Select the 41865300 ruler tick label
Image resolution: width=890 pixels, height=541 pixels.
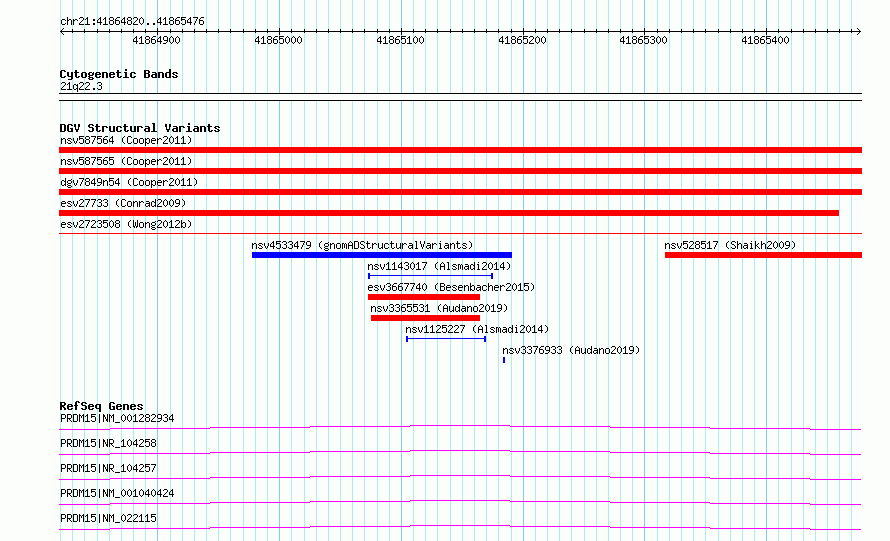643,40
